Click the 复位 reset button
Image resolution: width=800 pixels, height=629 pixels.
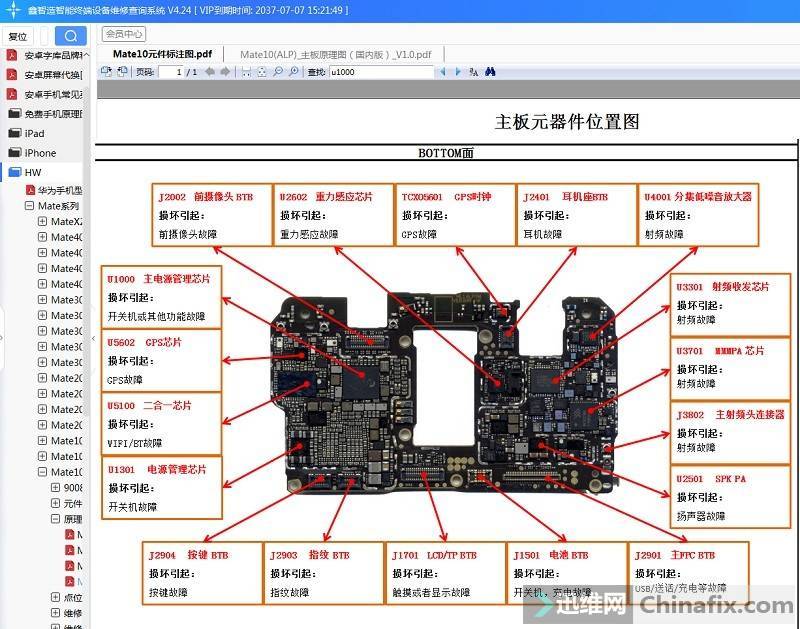(18, 36)
